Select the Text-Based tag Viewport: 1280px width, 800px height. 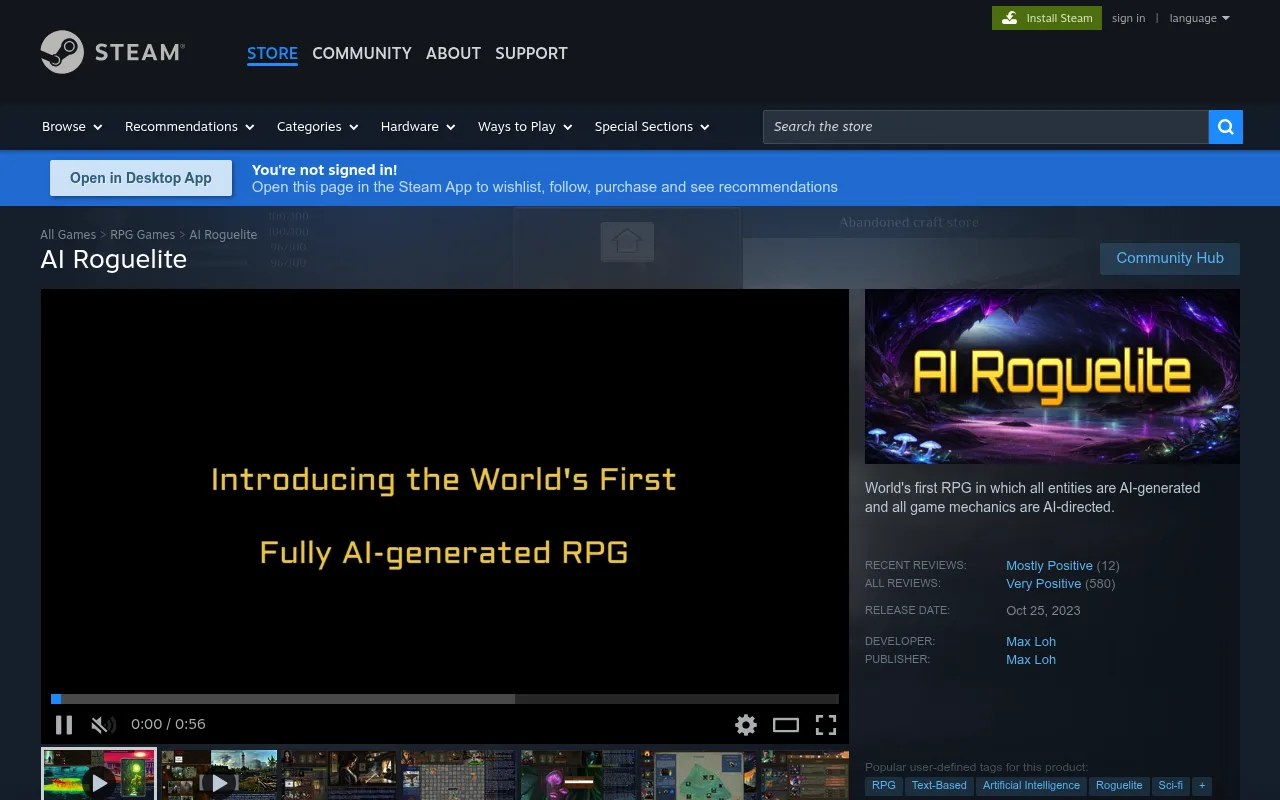[939, 786]
